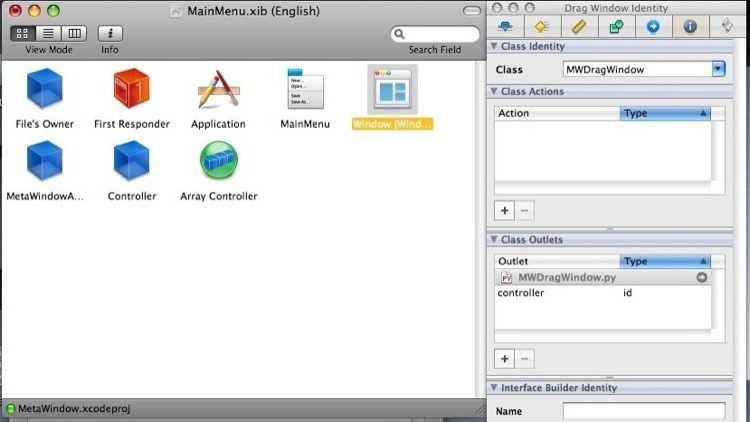
Task: Collapse the Interface Builder Identity section
Action: point(494,388)
